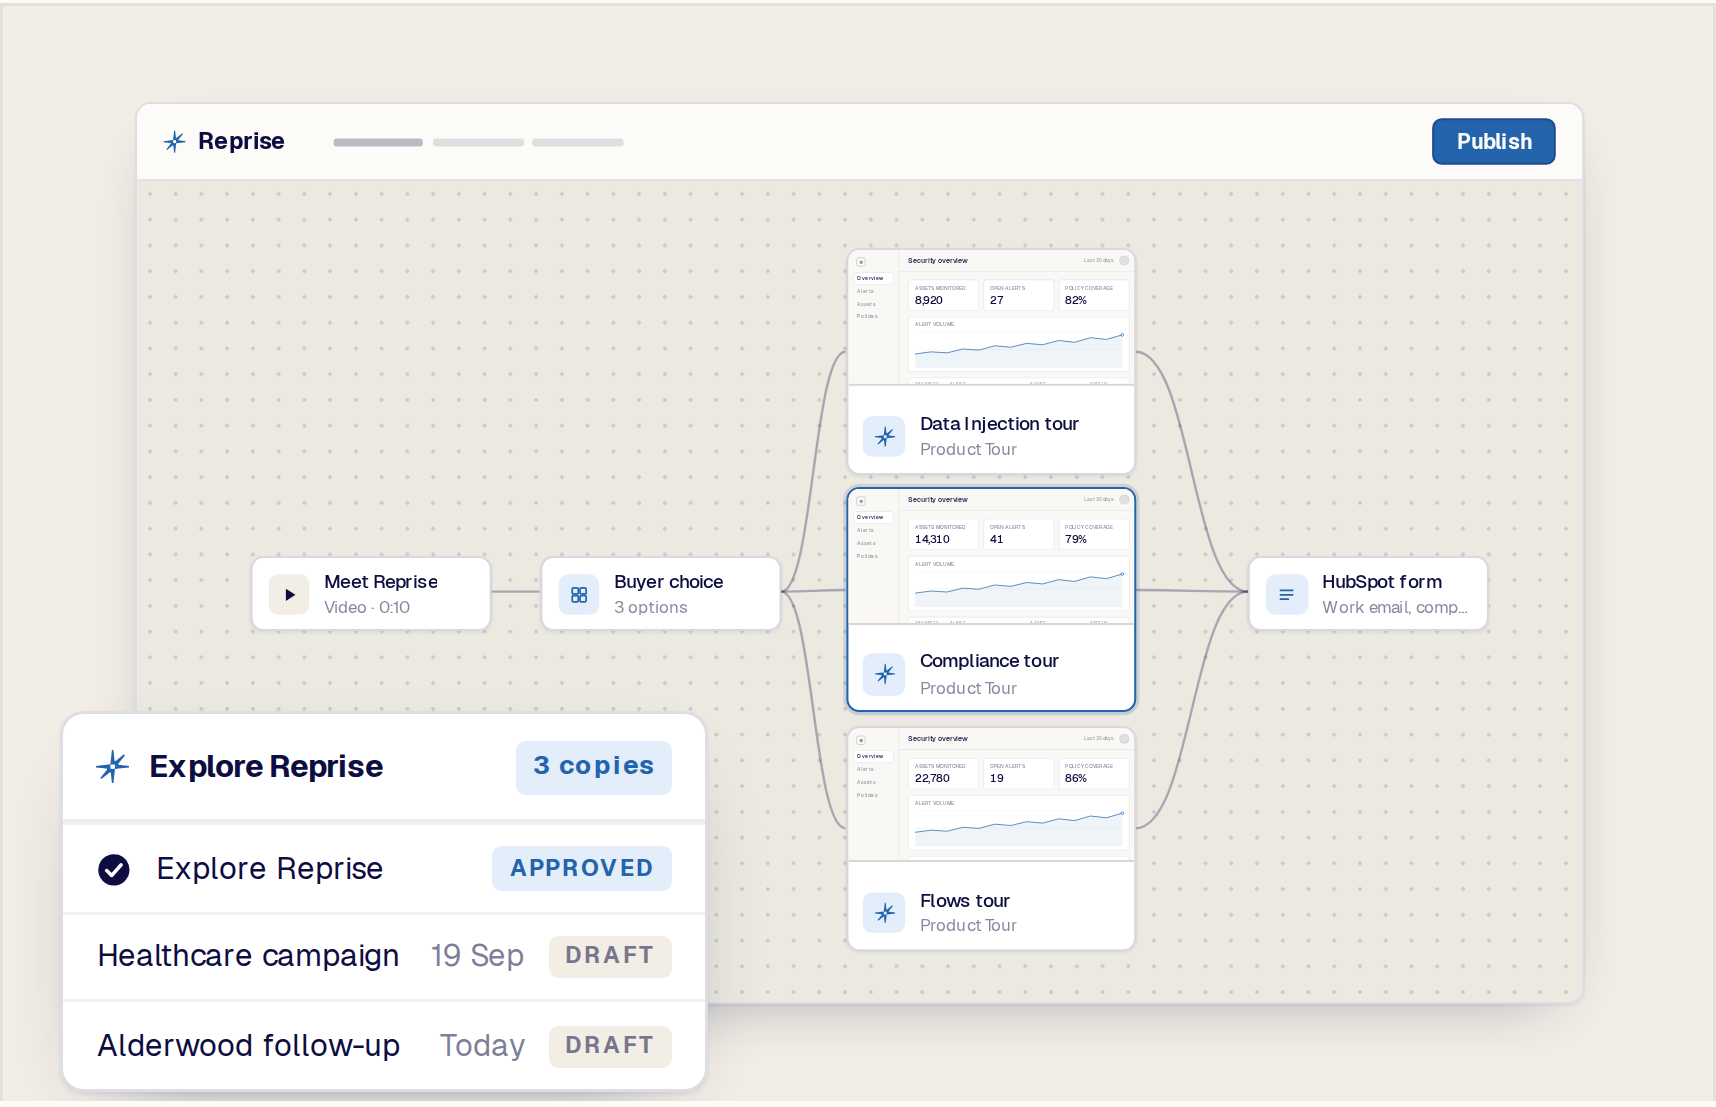Viewport: 1716px width, 1107px height.
Task: Click play icon on Meet Reprise node
Action: coord(289,594)
